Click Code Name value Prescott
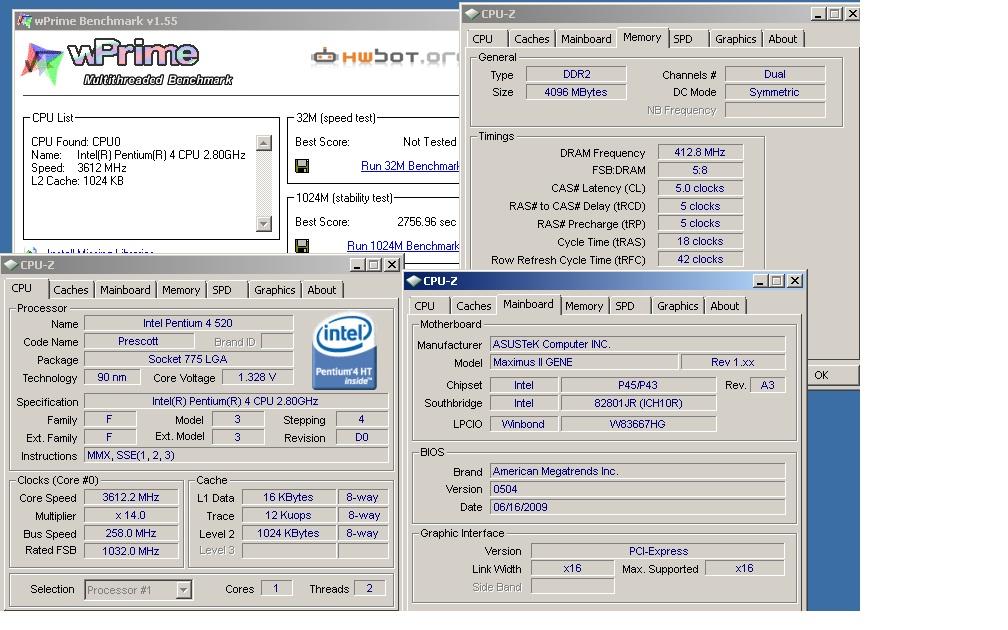The width and height of the screenshot is (1008, 630). [138, 341]
